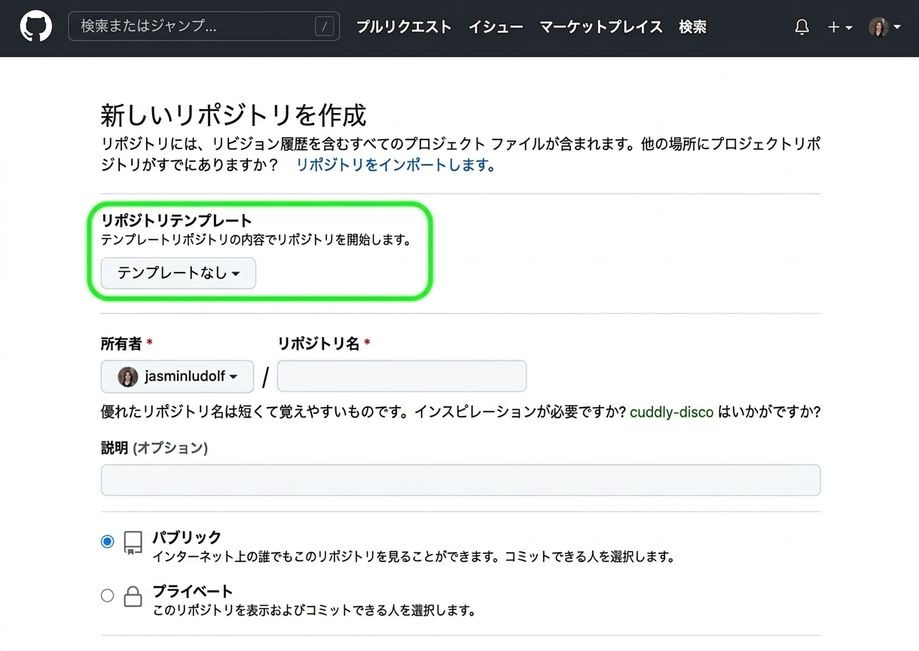Click the public repository book icon
Screen dimensions: 919x651
133,543
